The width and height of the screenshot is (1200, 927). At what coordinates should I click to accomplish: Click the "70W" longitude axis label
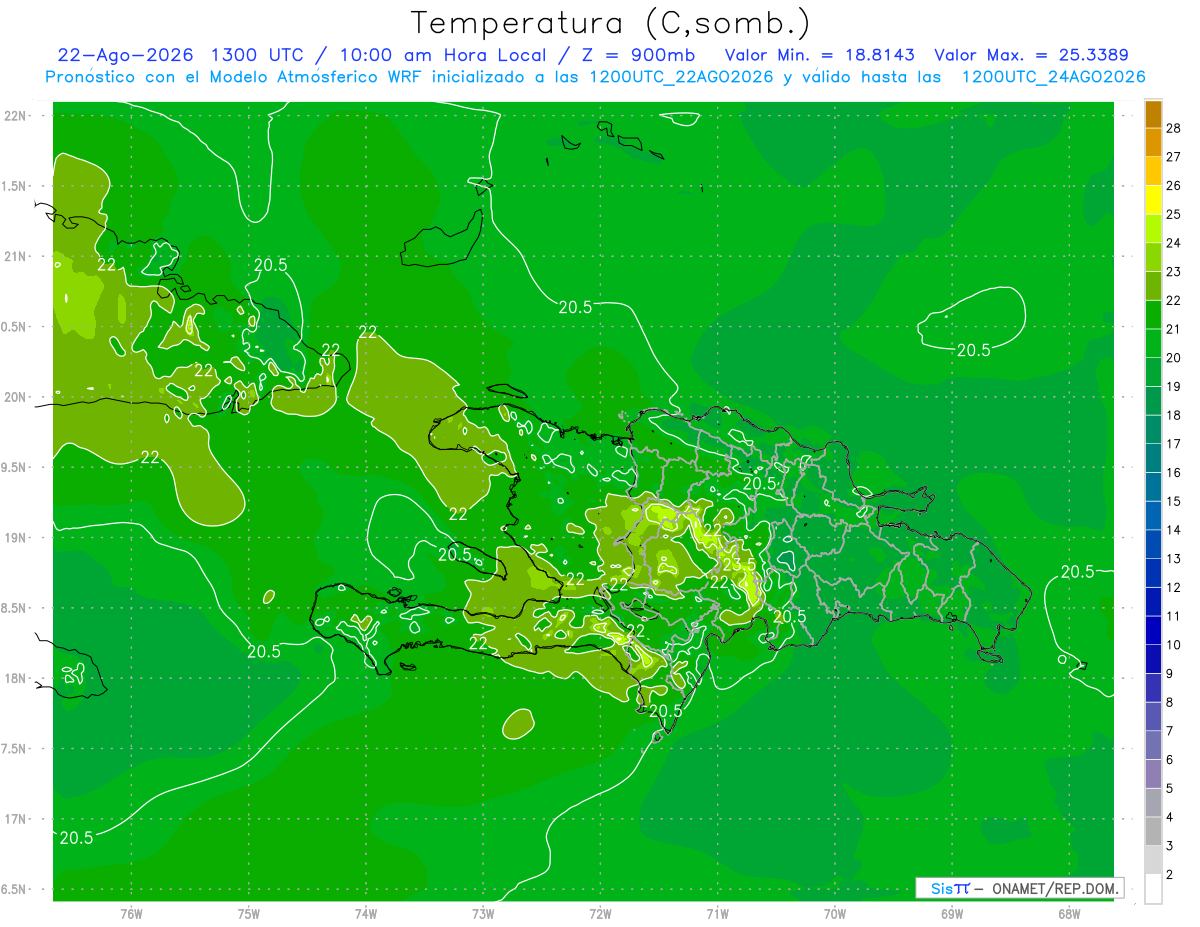point(835,914)
